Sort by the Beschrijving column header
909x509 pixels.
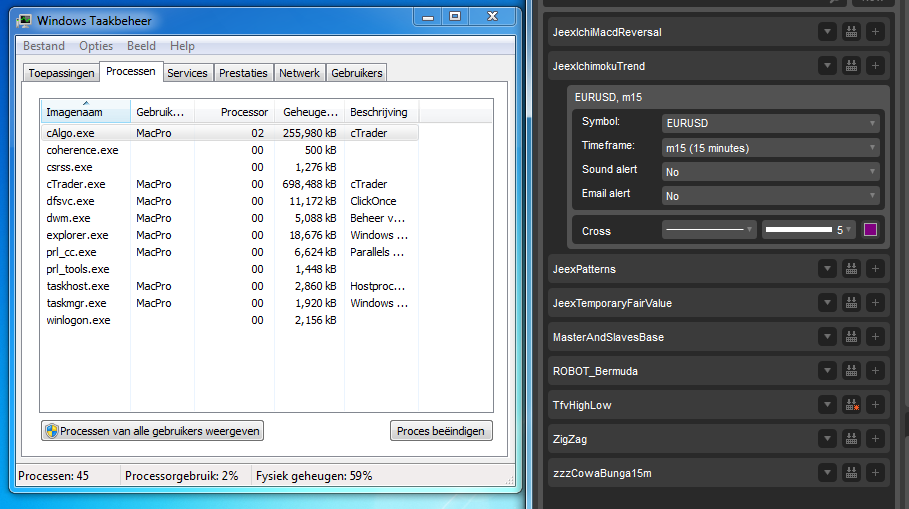[x=381, y=112]
